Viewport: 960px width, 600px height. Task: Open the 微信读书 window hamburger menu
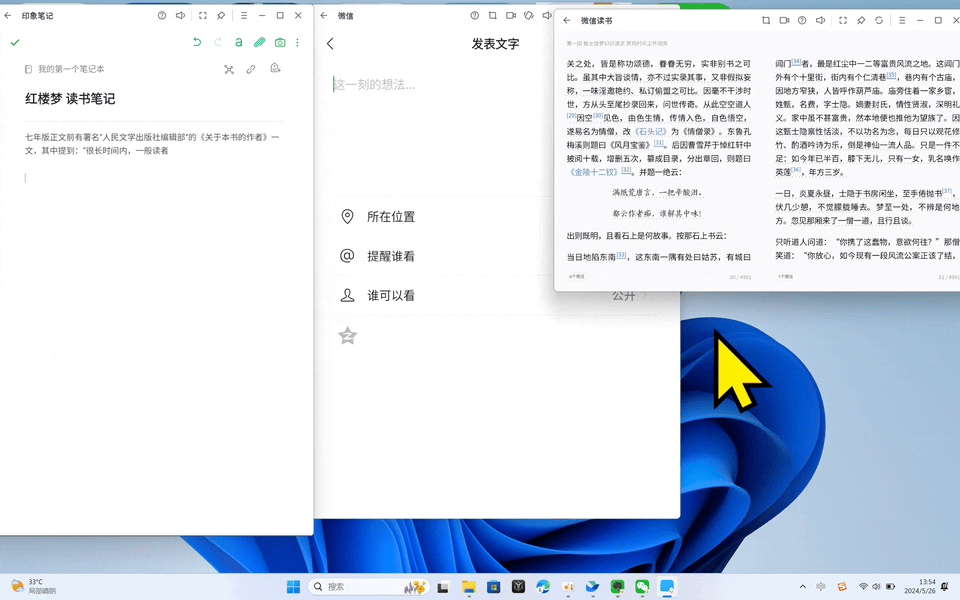pos(902,20)
